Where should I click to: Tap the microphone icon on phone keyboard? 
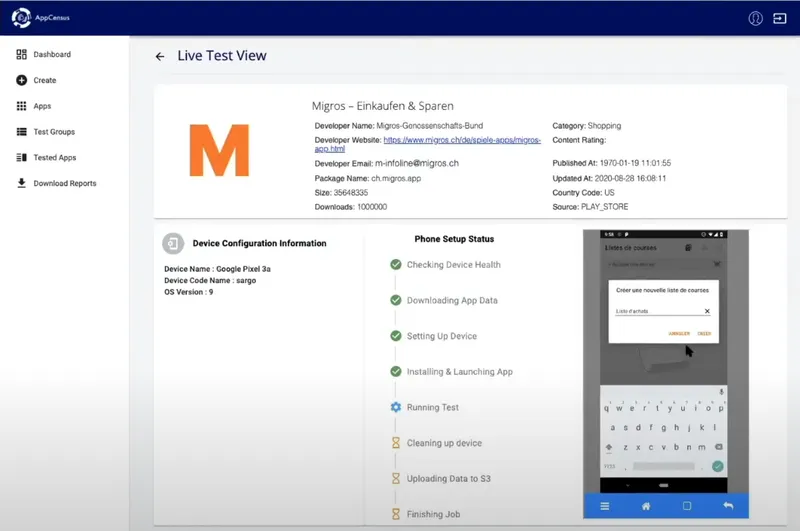[721, 392]
